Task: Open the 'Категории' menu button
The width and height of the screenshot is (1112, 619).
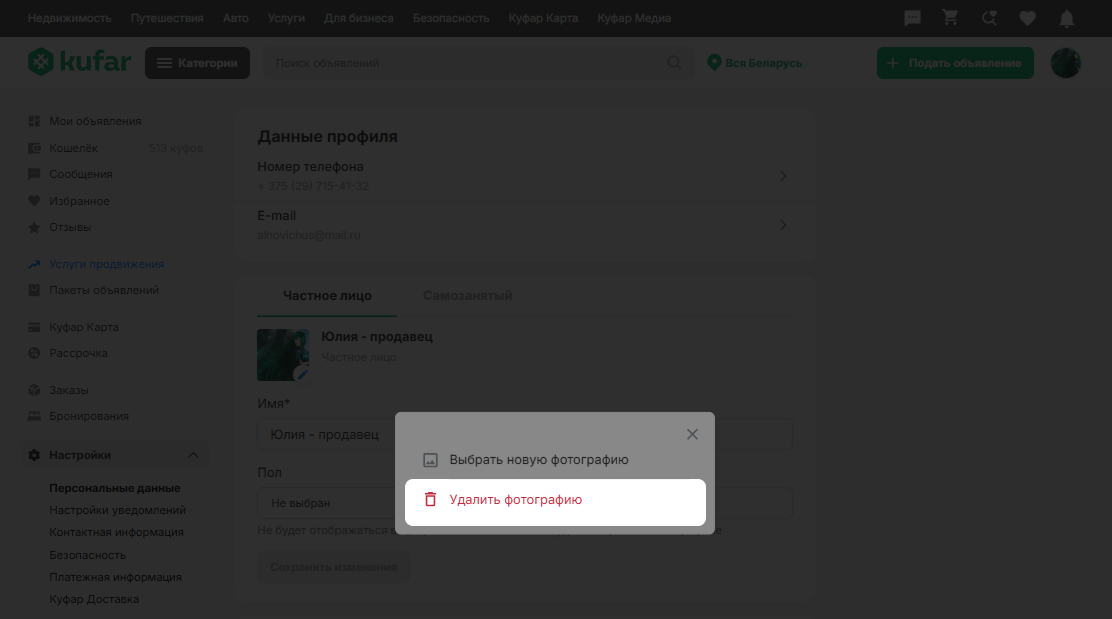Action: tap(197, 63)
